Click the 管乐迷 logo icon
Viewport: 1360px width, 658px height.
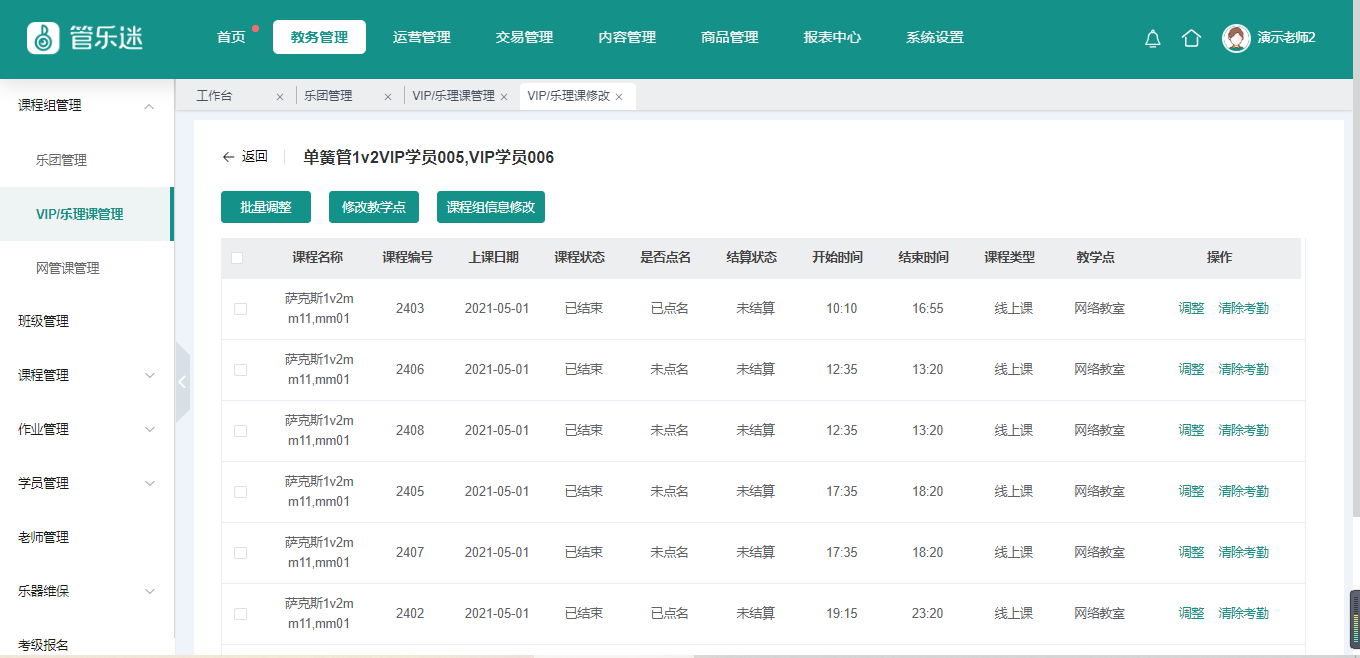tap(43, 38)
